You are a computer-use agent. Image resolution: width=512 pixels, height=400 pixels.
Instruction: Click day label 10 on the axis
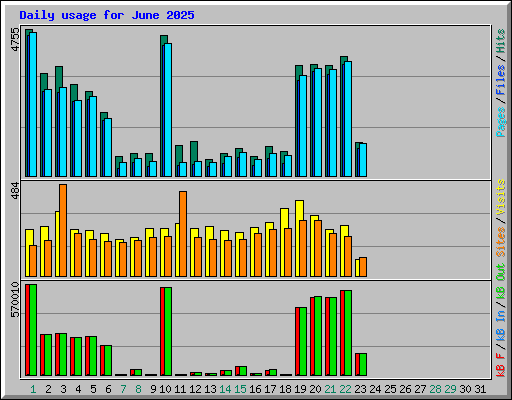coord(165,389)
